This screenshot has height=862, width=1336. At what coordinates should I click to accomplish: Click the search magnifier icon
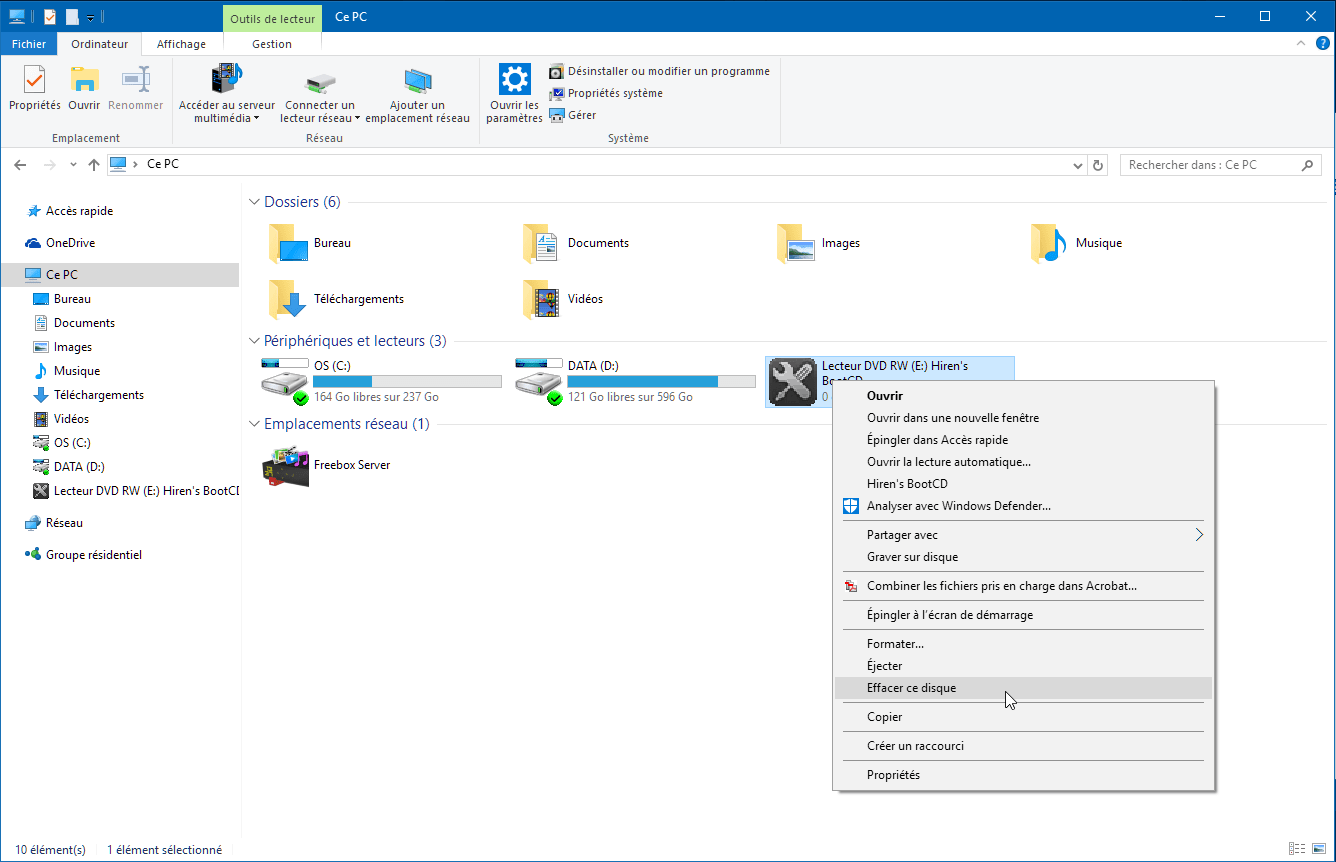pyautogui.click(x=1309, y=165)
